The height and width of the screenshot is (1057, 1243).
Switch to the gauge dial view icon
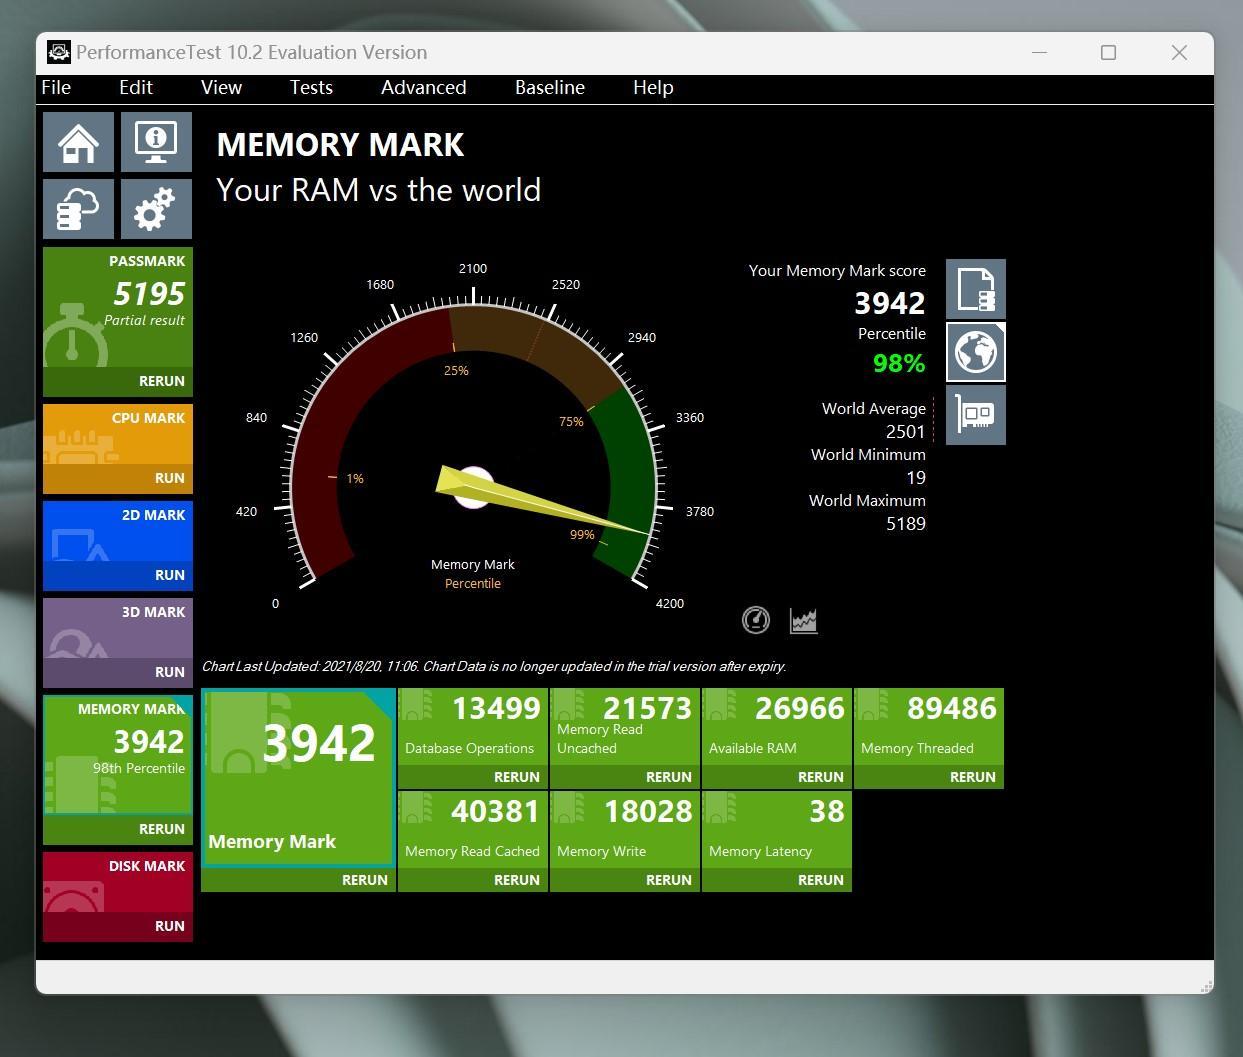756,620
